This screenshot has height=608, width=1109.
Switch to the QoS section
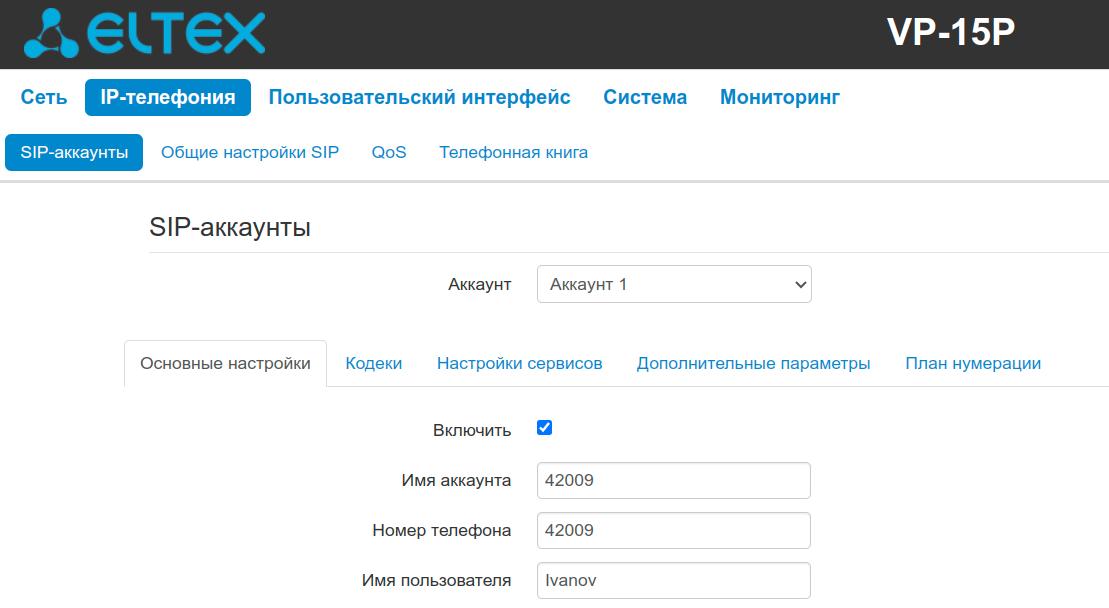[389, 153]
